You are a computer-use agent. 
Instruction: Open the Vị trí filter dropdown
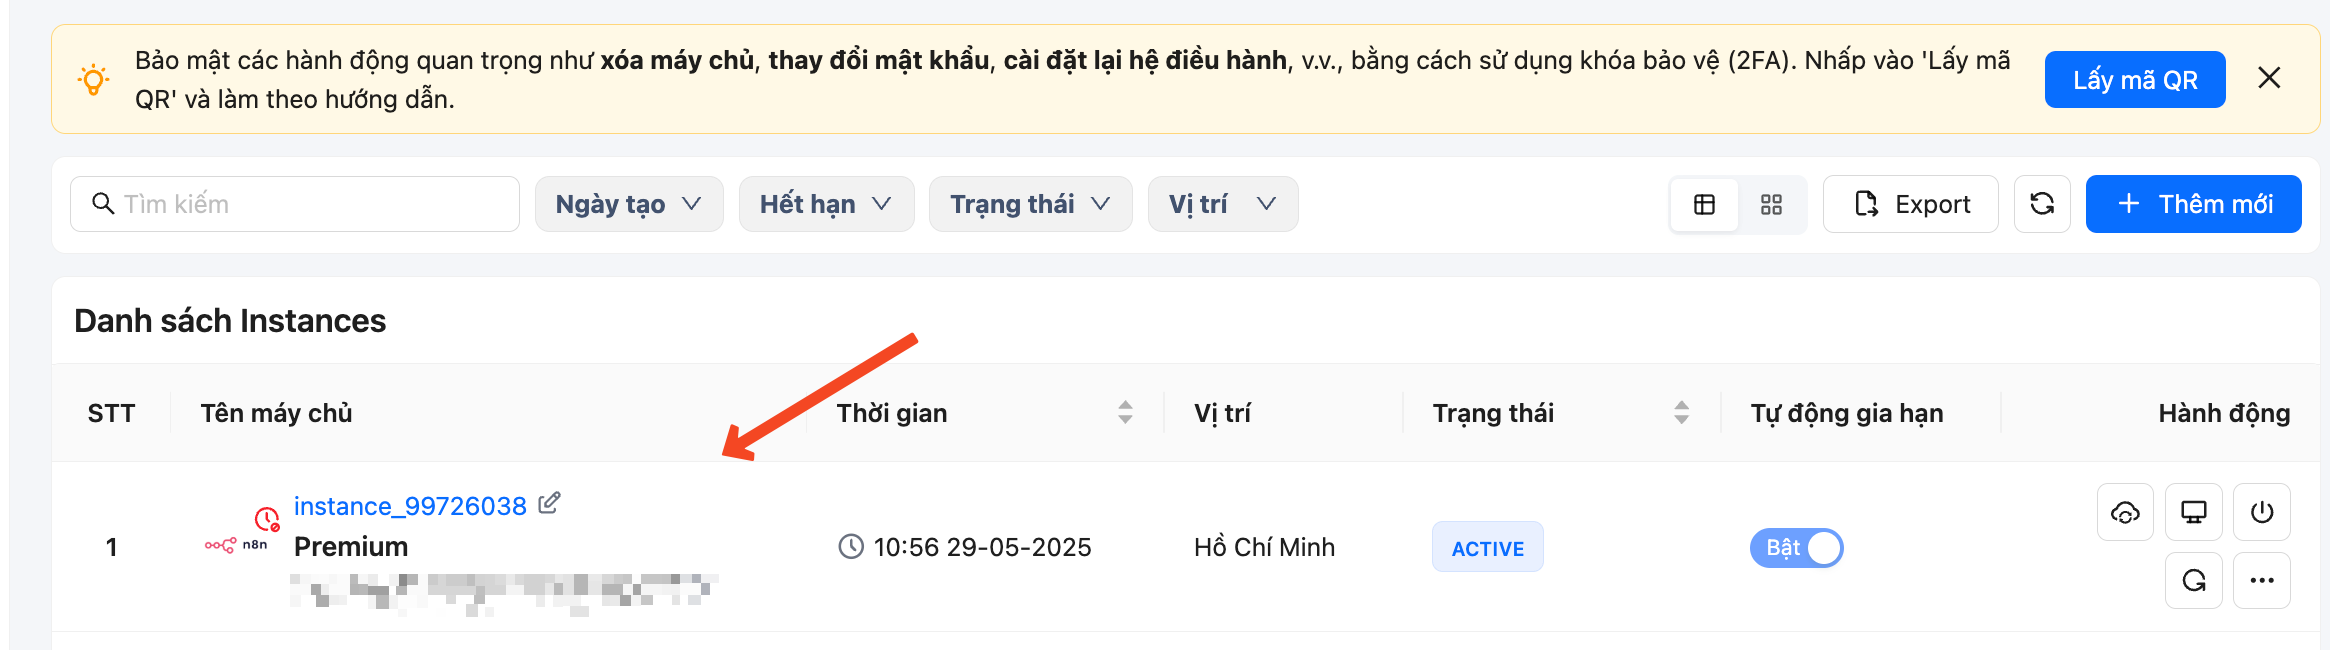click(1223, 204)
